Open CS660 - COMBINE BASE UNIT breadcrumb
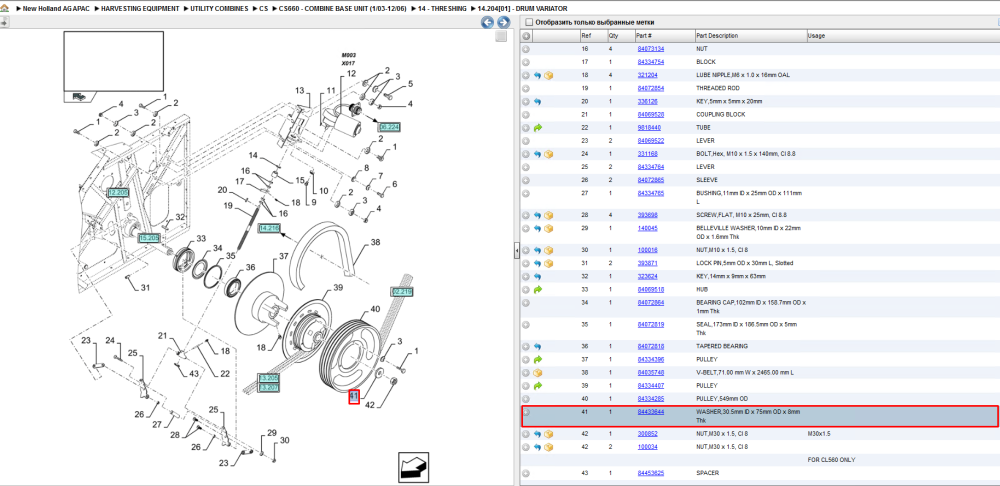Viewport: 1000px width, 486px height. coord(344,8)
